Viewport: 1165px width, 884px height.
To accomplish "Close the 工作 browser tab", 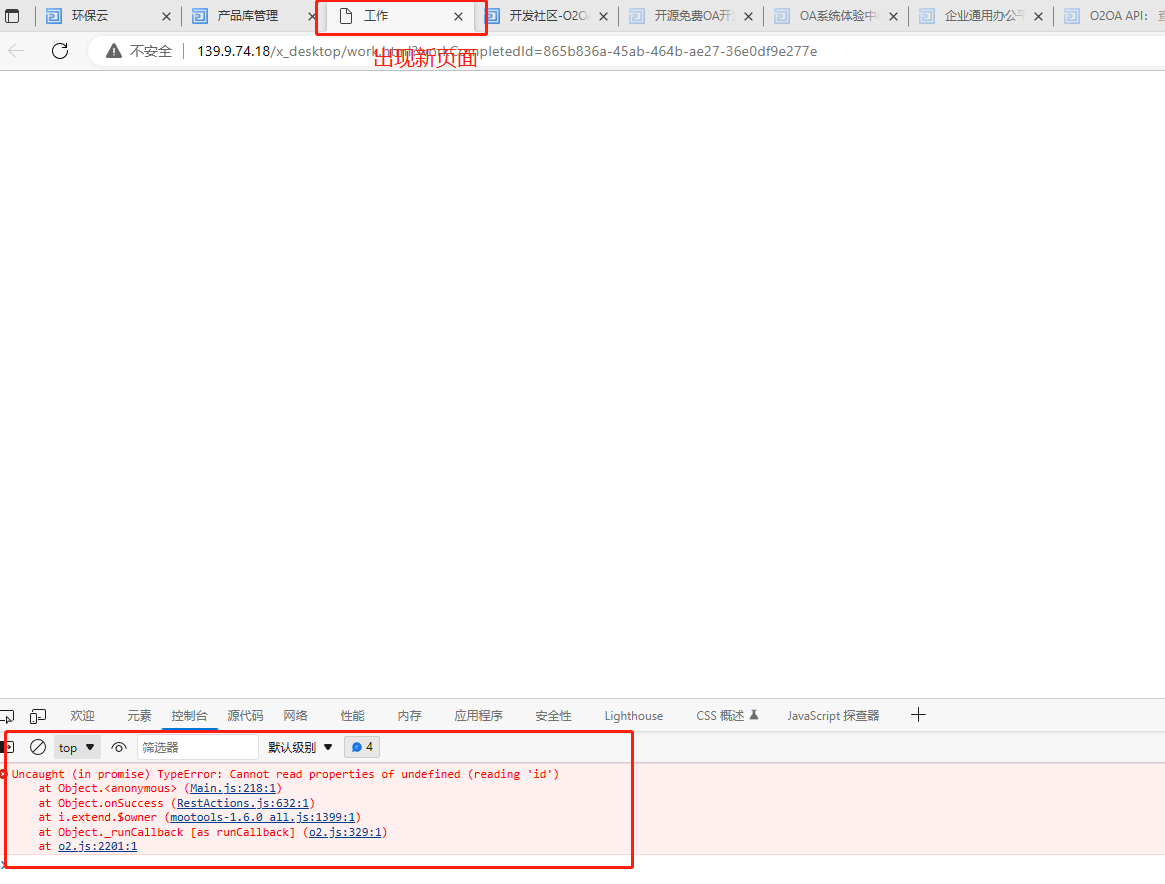I will tap(458, 16).
